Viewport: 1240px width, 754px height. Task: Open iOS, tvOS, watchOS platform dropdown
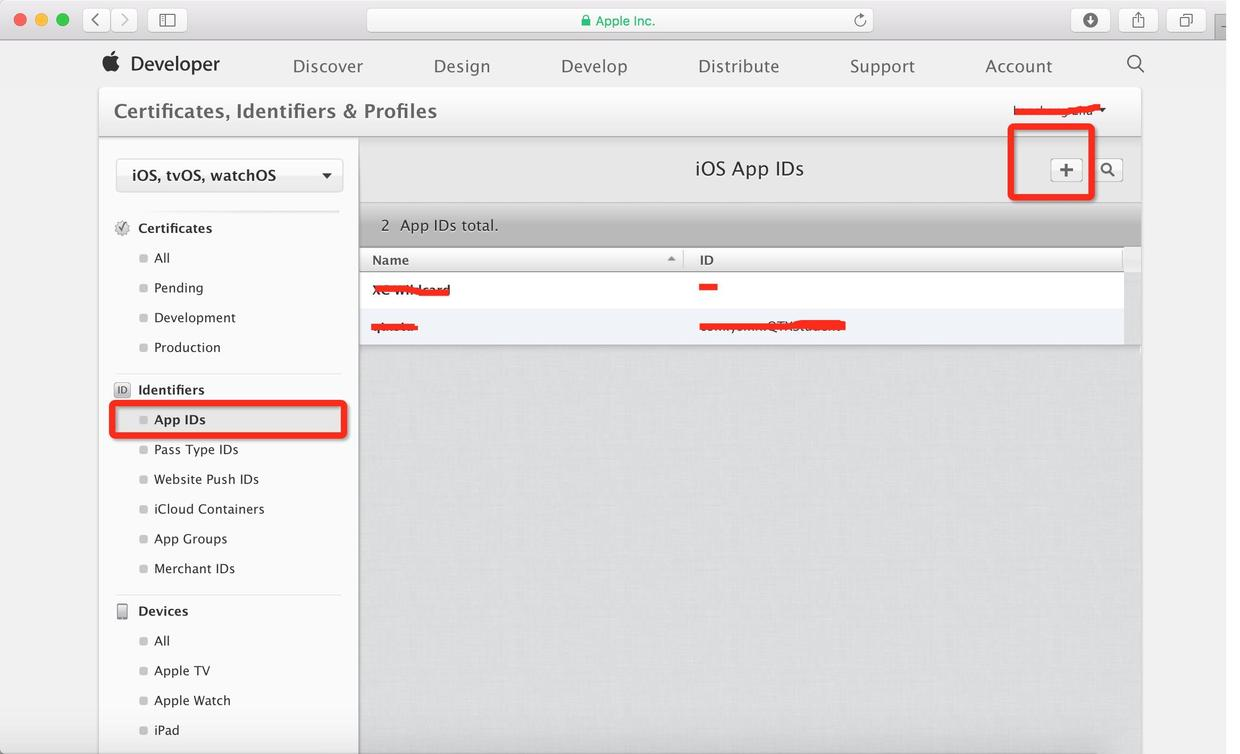click(230, 175)
